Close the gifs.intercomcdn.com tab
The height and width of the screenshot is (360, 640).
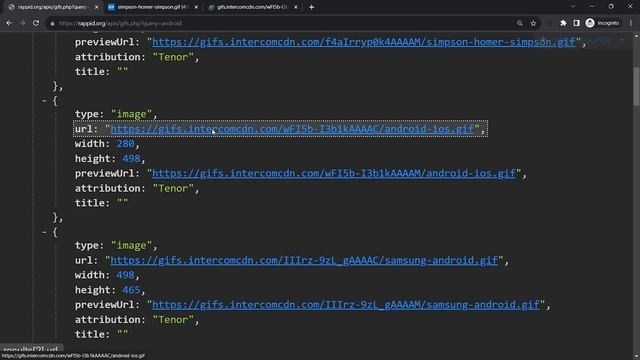coord(296,7)
